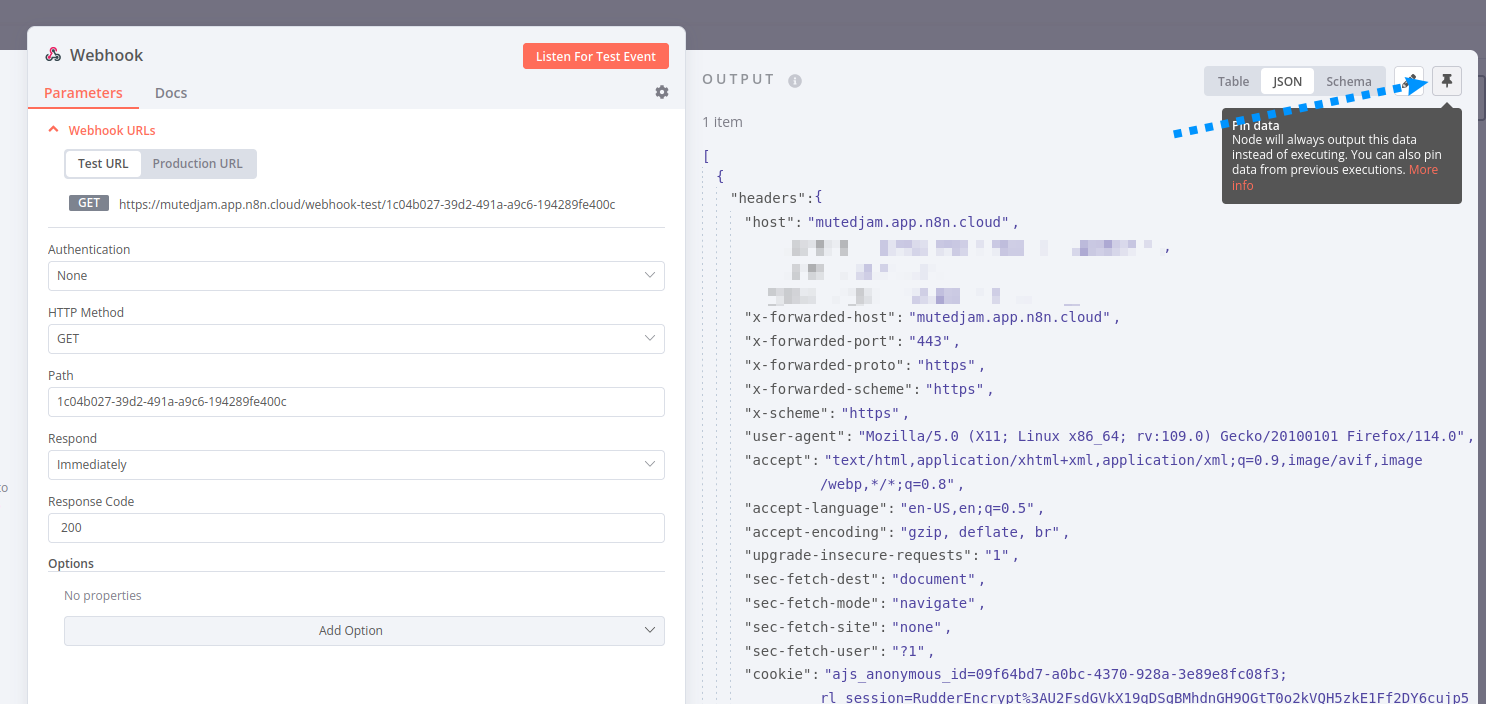The image size is (1486, 704).
Task: Open node settings gear icon
Action: pos(662,92)
